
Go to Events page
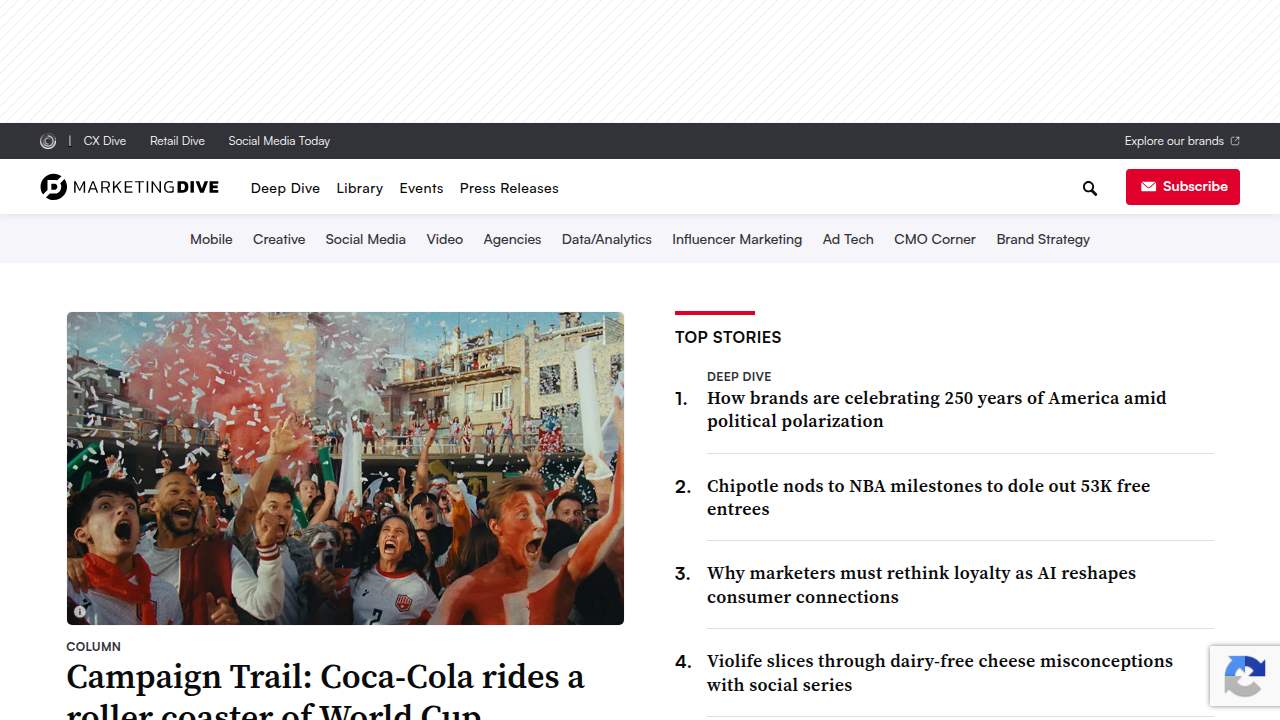(421, 188)
